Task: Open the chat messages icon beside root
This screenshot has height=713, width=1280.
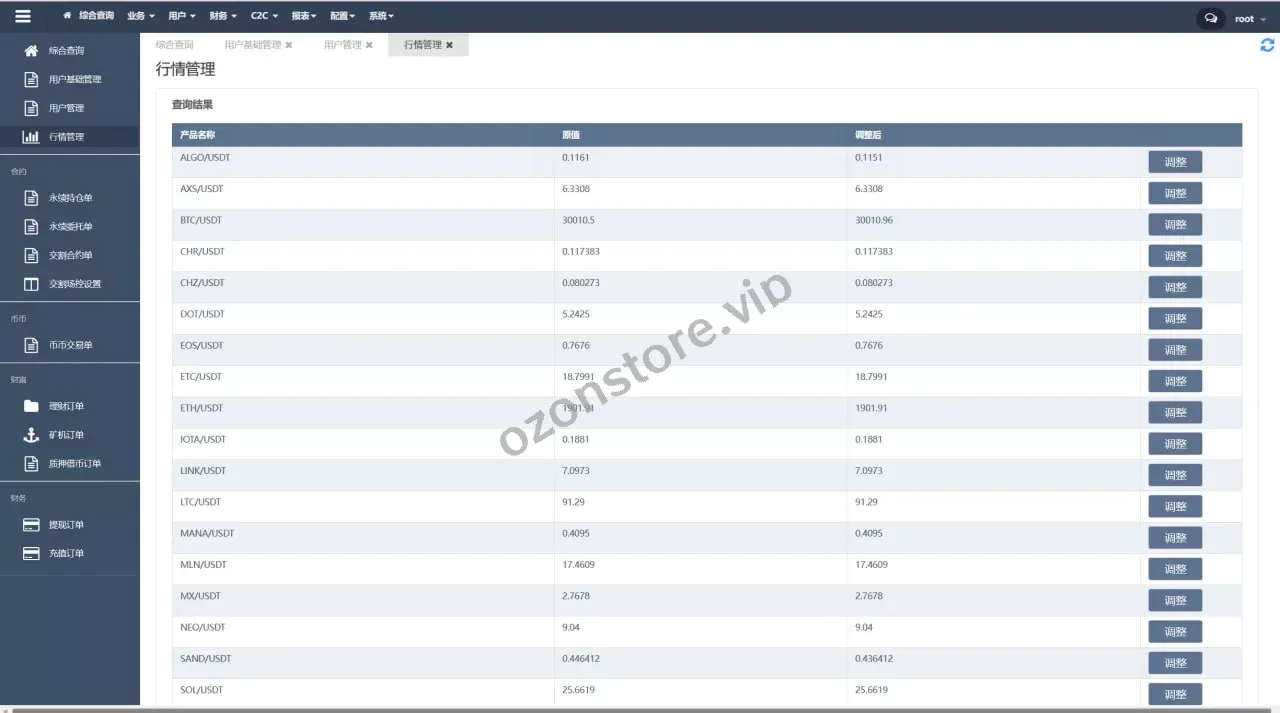Action: coord(1211,18)
